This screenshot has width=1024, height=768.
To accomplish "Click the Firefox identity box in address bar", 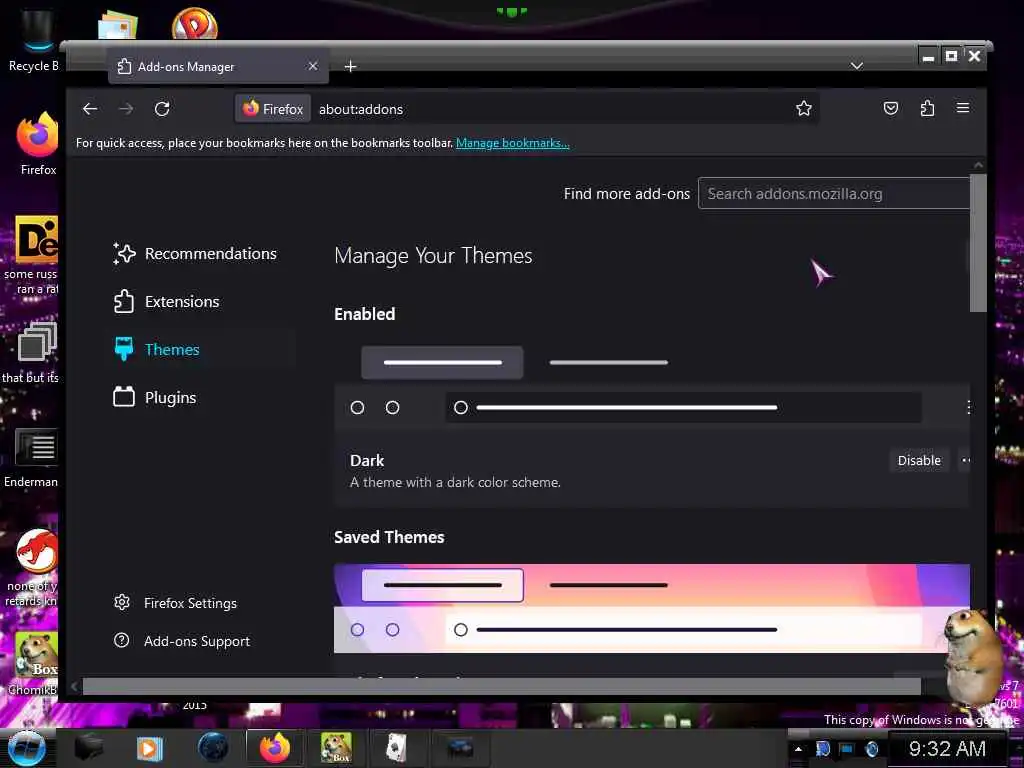I will [x=273, y=109].
